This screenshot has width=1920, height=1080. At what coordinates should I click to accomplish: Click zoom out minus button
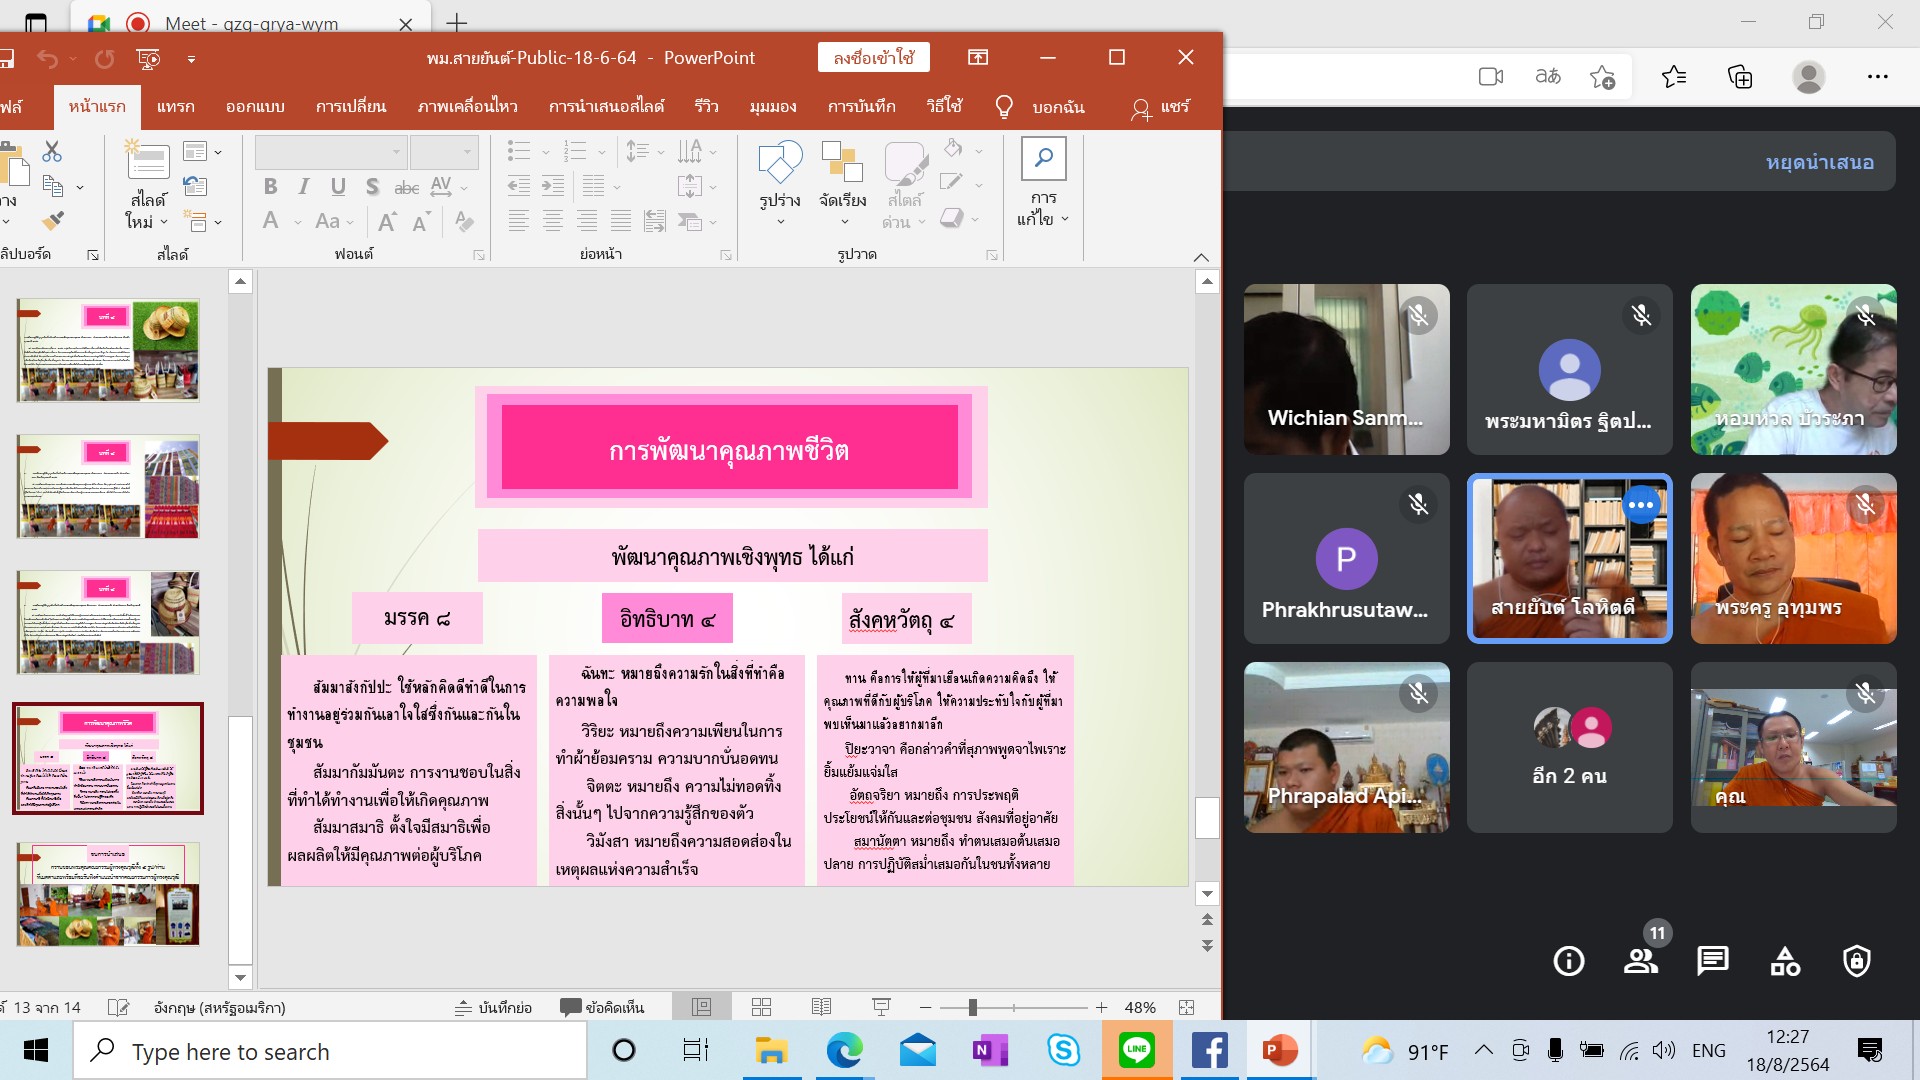point(925,1007)
